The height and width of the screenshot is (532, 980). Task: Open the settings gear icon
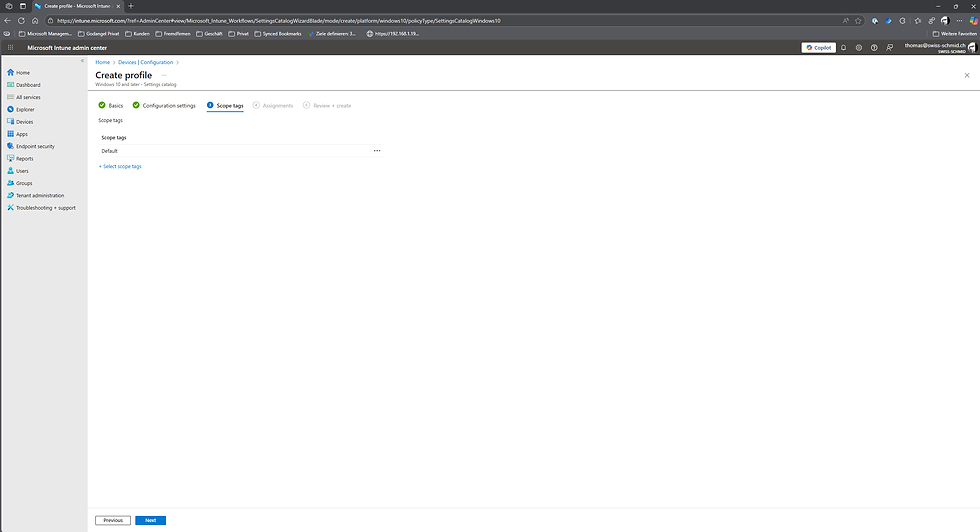coord(859,48)
